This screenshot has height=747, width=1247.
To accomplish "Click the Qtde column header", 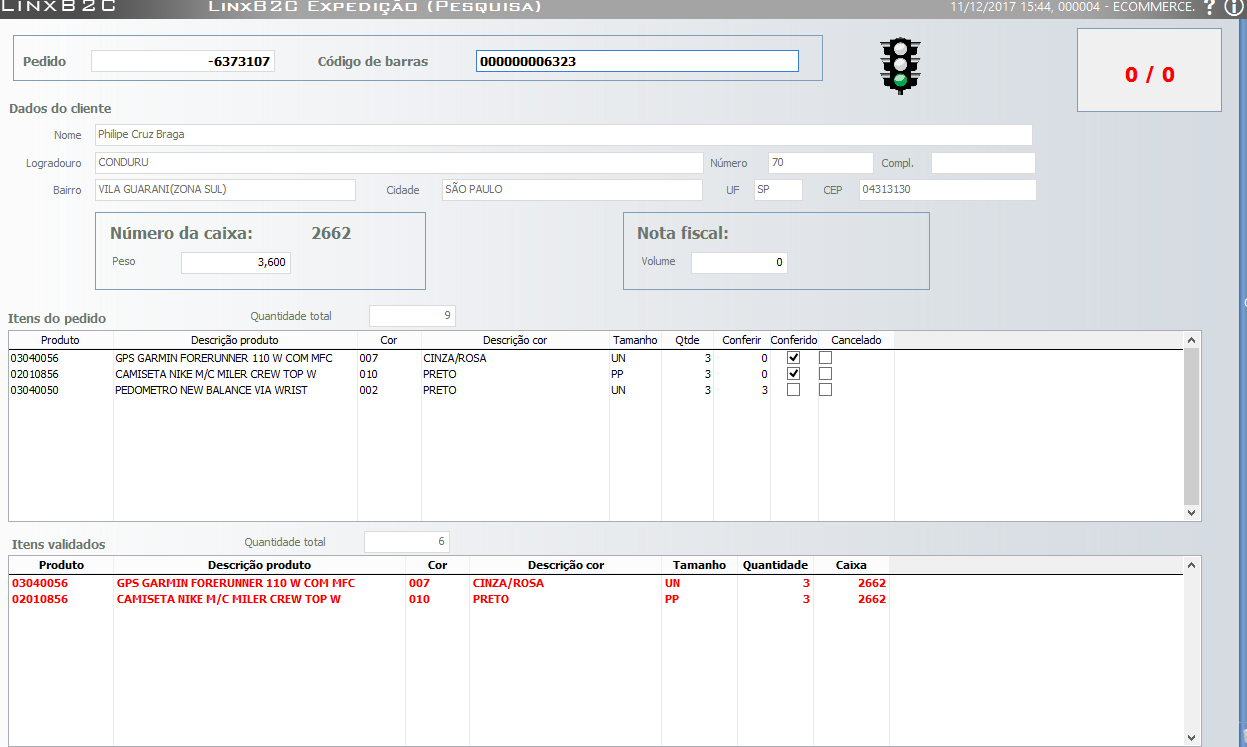I will click(687, 340).
